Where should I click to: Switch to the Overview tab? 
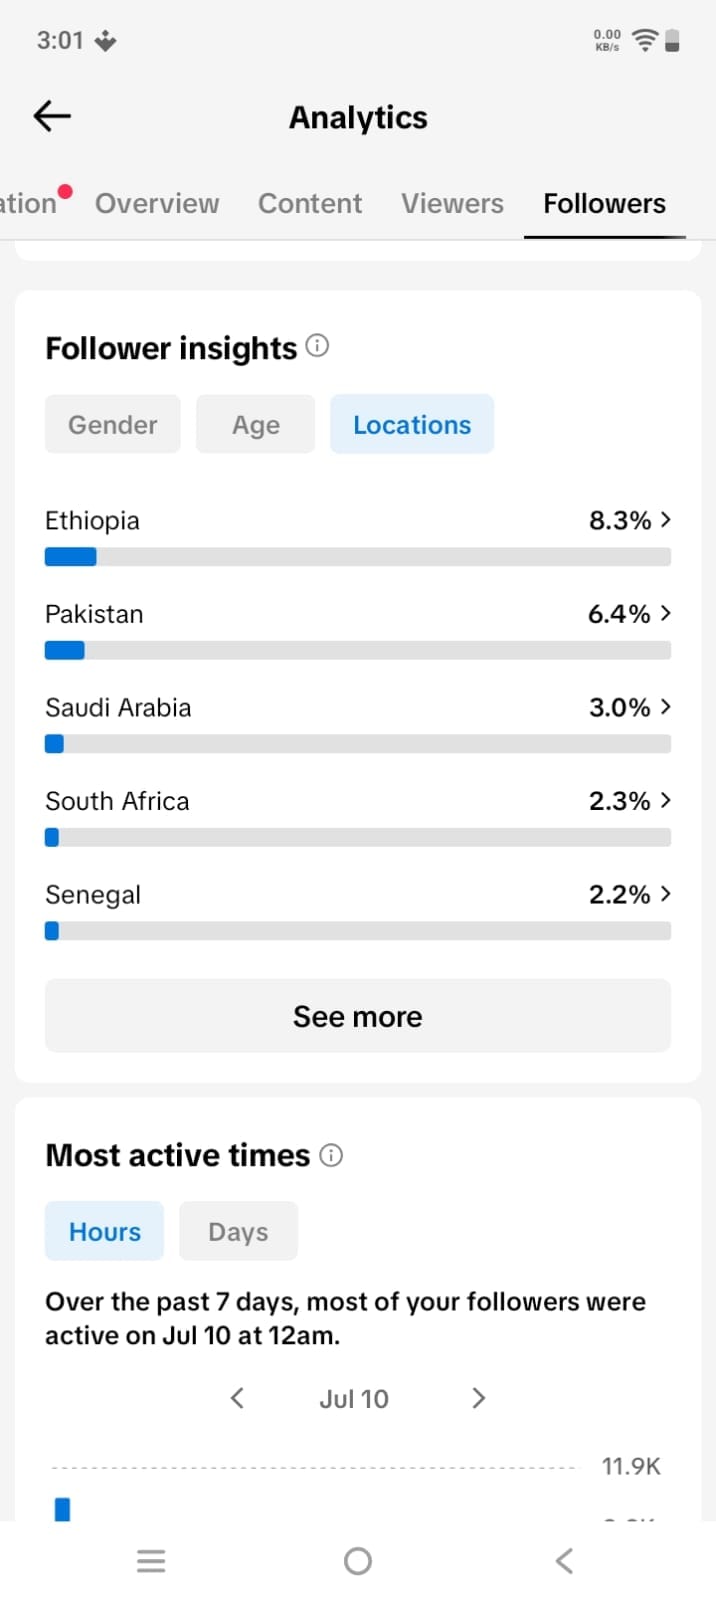157,203
